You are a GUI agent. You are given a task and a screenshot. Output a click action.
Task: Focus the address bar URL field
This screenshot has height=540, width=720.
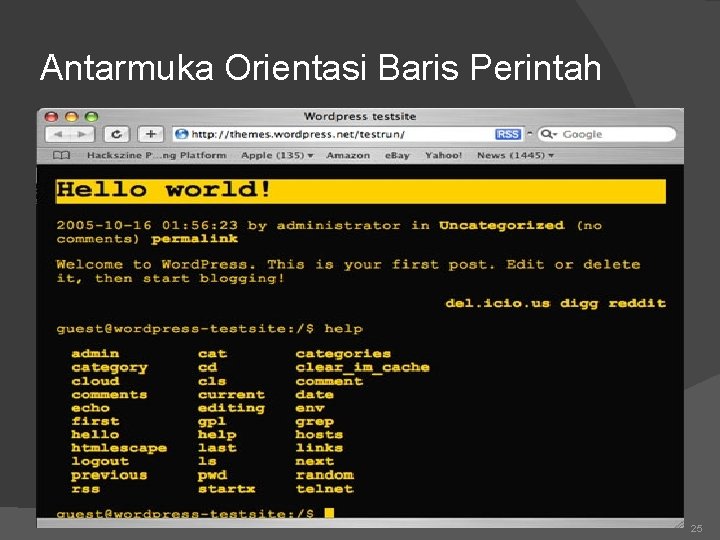pyautogui.click(x=348, y=134)
